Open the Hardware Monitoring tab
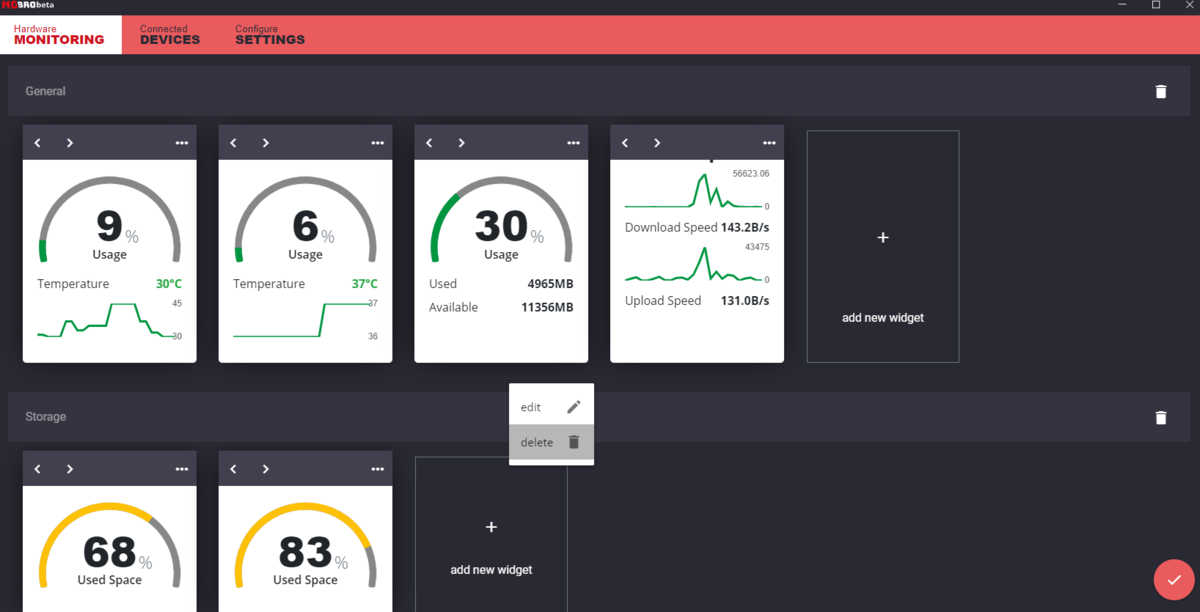Image resolution: width=1200 pixels, height=612 pixels. tap(59, 35)
